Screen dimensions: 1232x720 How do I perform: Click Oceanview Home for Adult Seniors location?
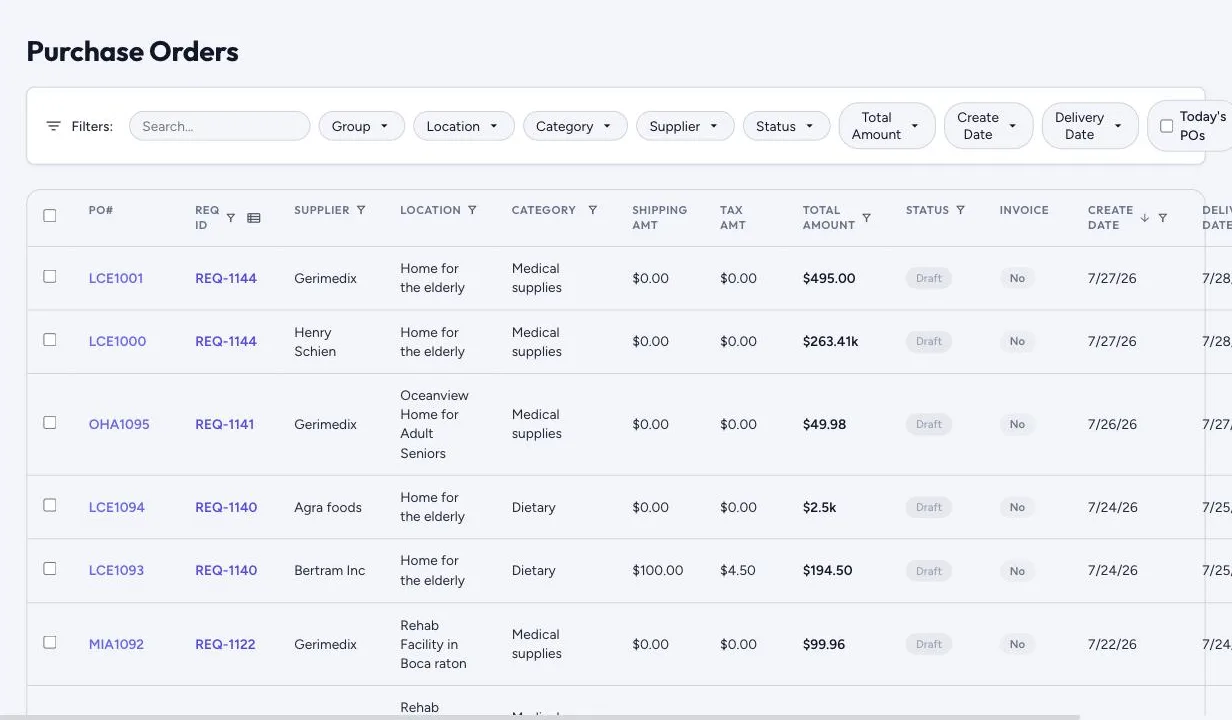(x=434, y=424)
